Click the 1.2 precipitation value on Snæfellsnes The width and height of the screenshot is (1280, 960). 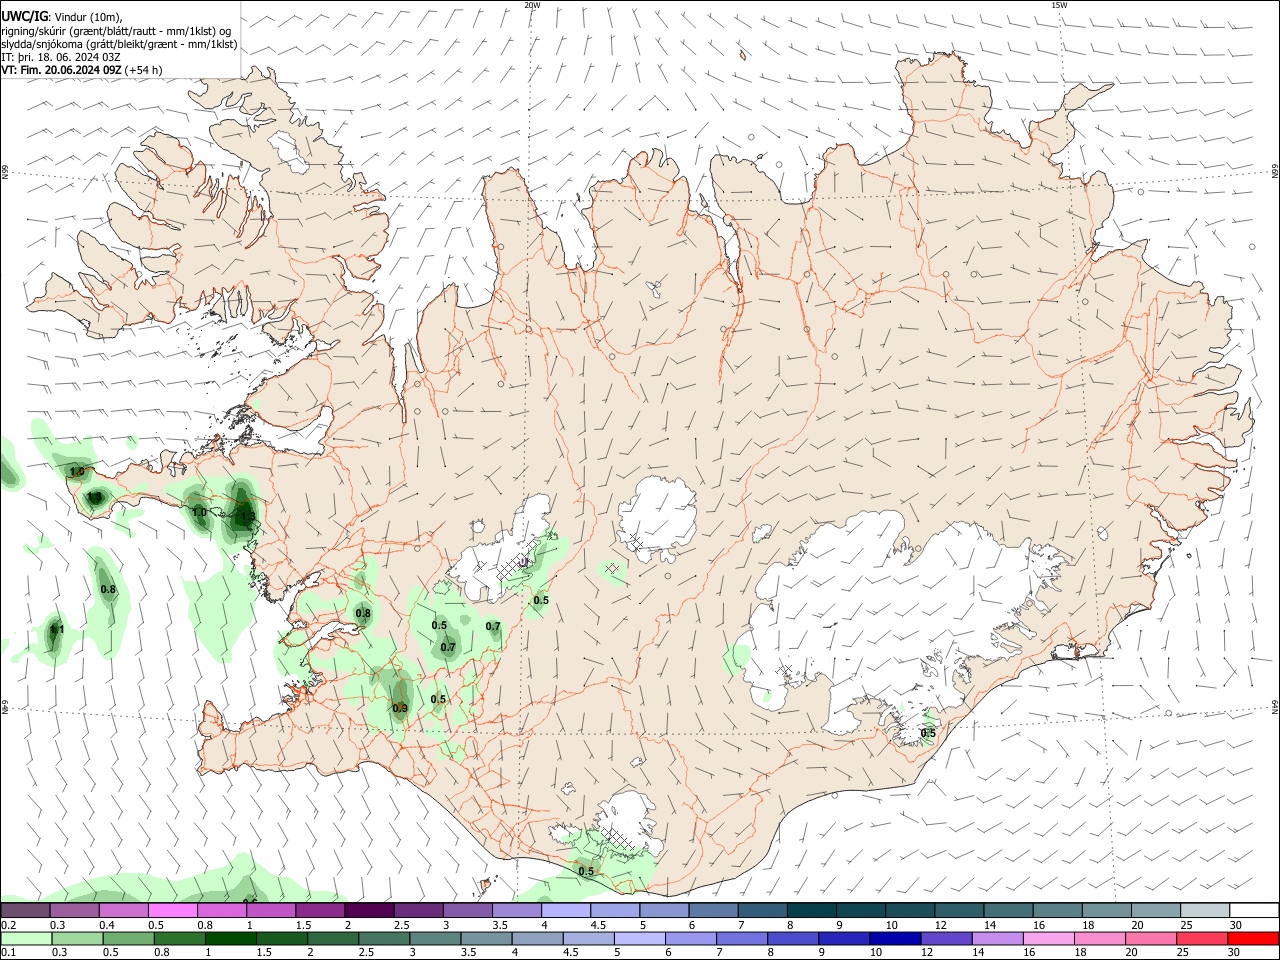[95, 497]
